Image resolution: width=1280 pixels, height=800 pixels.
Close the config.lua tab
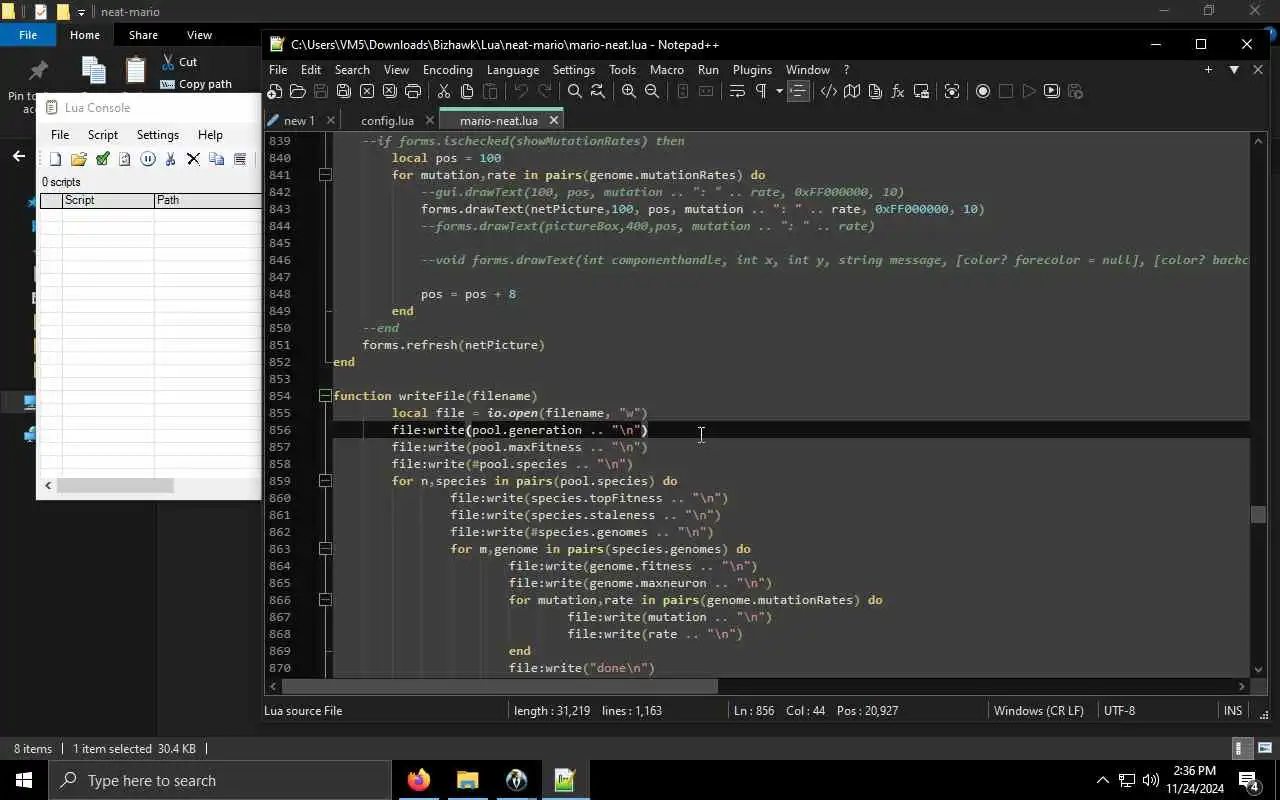[x=430, y=121]
